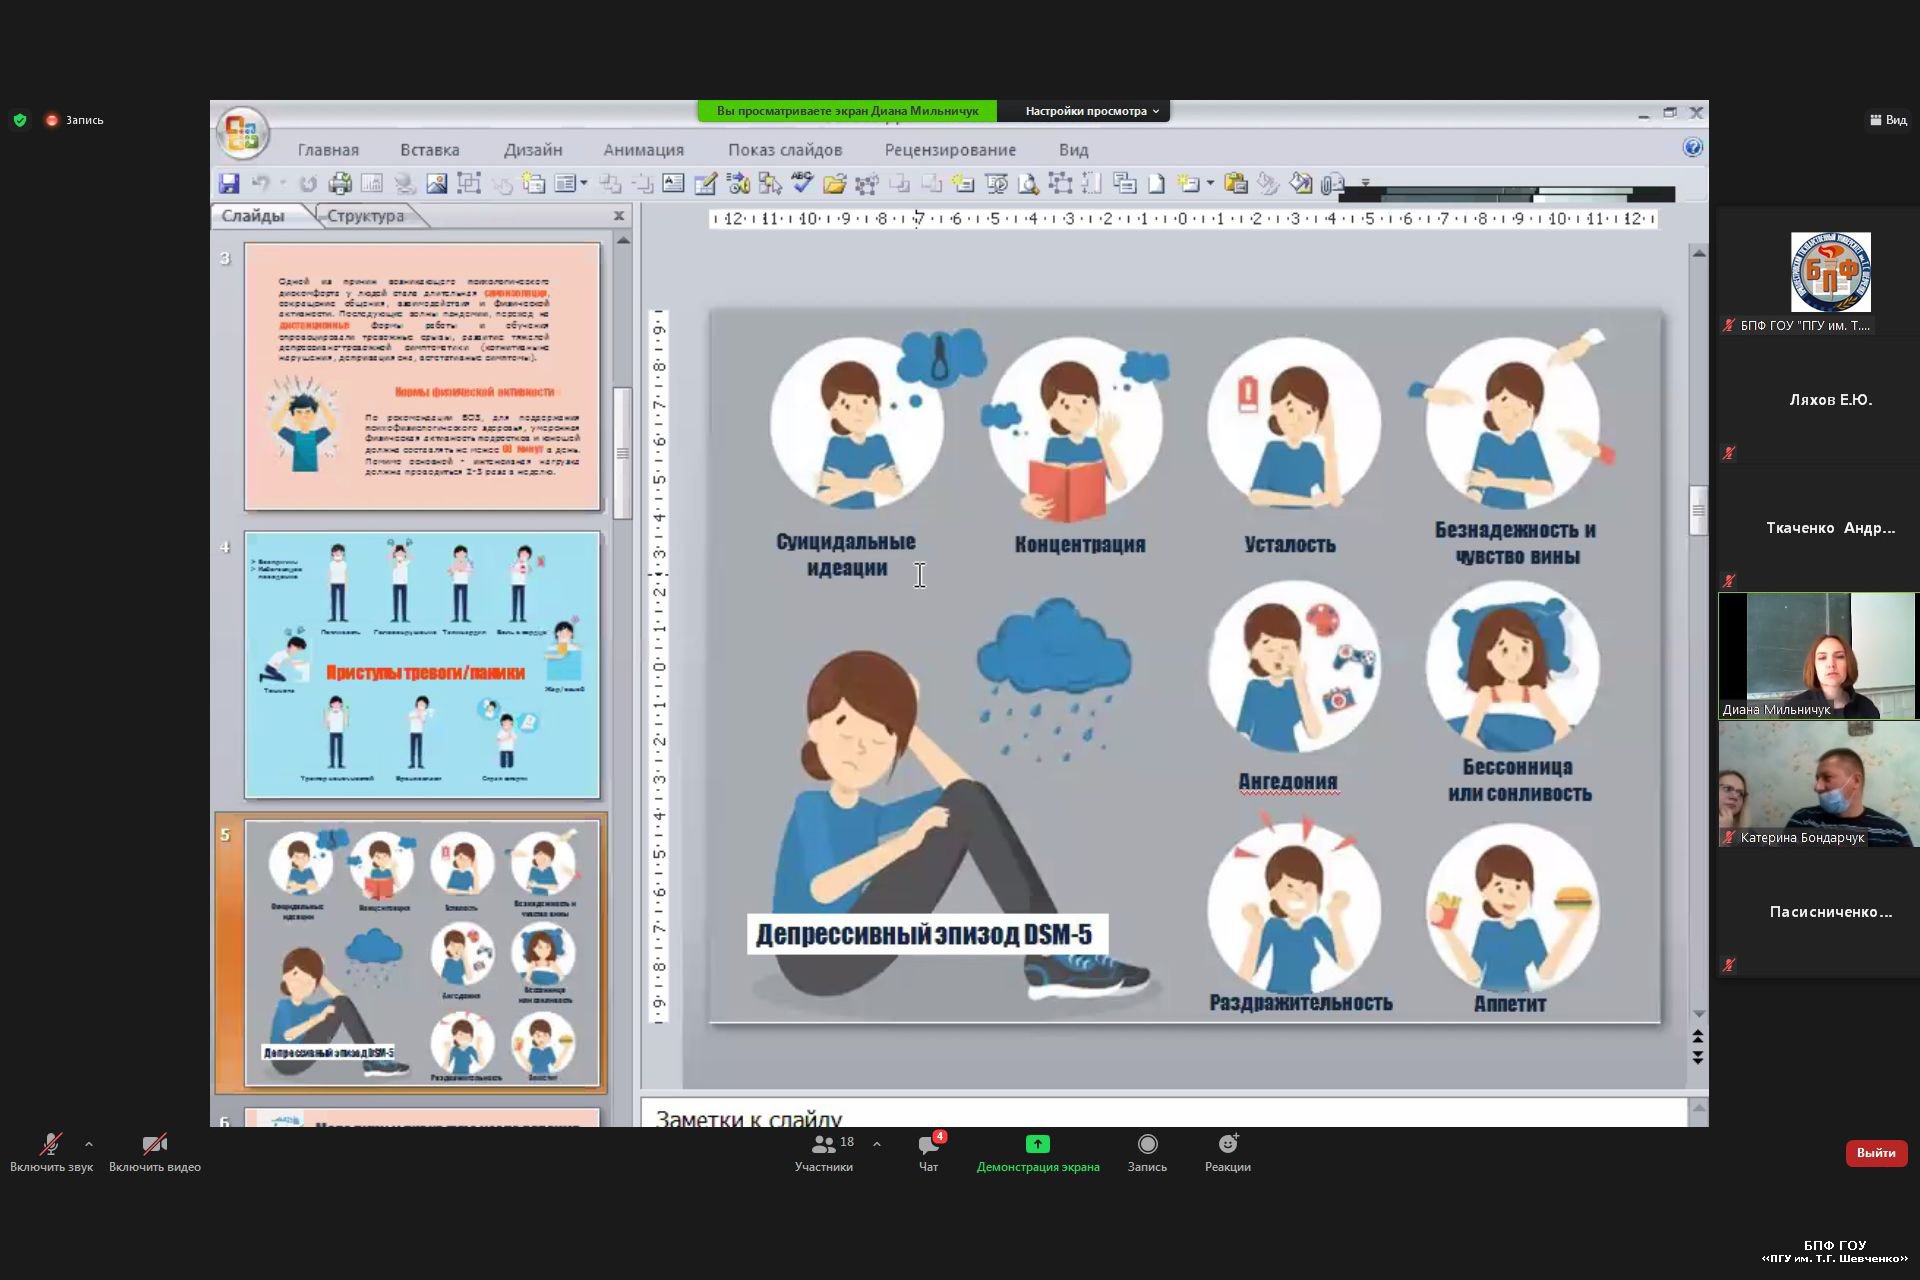Click Демонстрация экрана share button
The height and width of the screenshot is (1280, 1920).
coord(1038,1153)
